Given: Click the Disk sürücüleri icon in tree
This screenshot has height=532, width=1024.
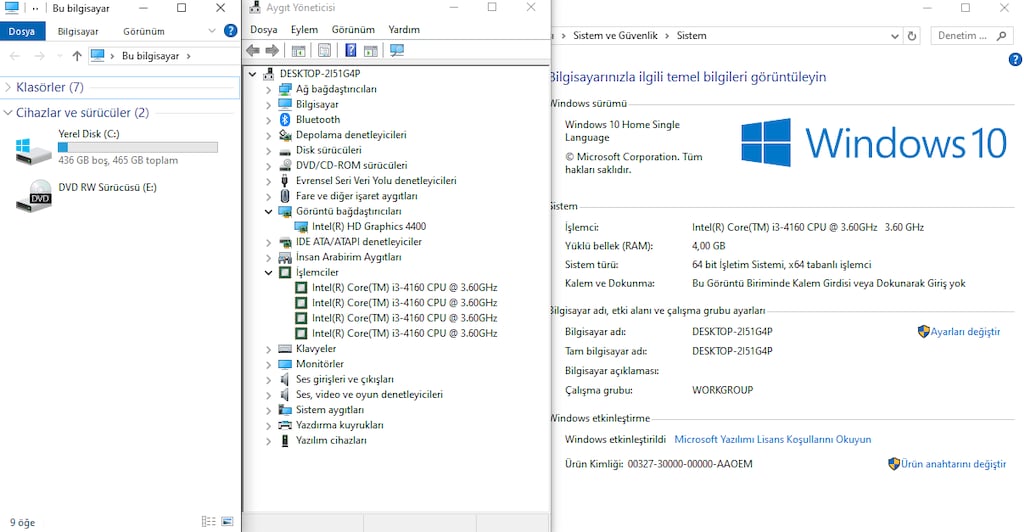Looking at the screenshot, I should click(285, 150).
